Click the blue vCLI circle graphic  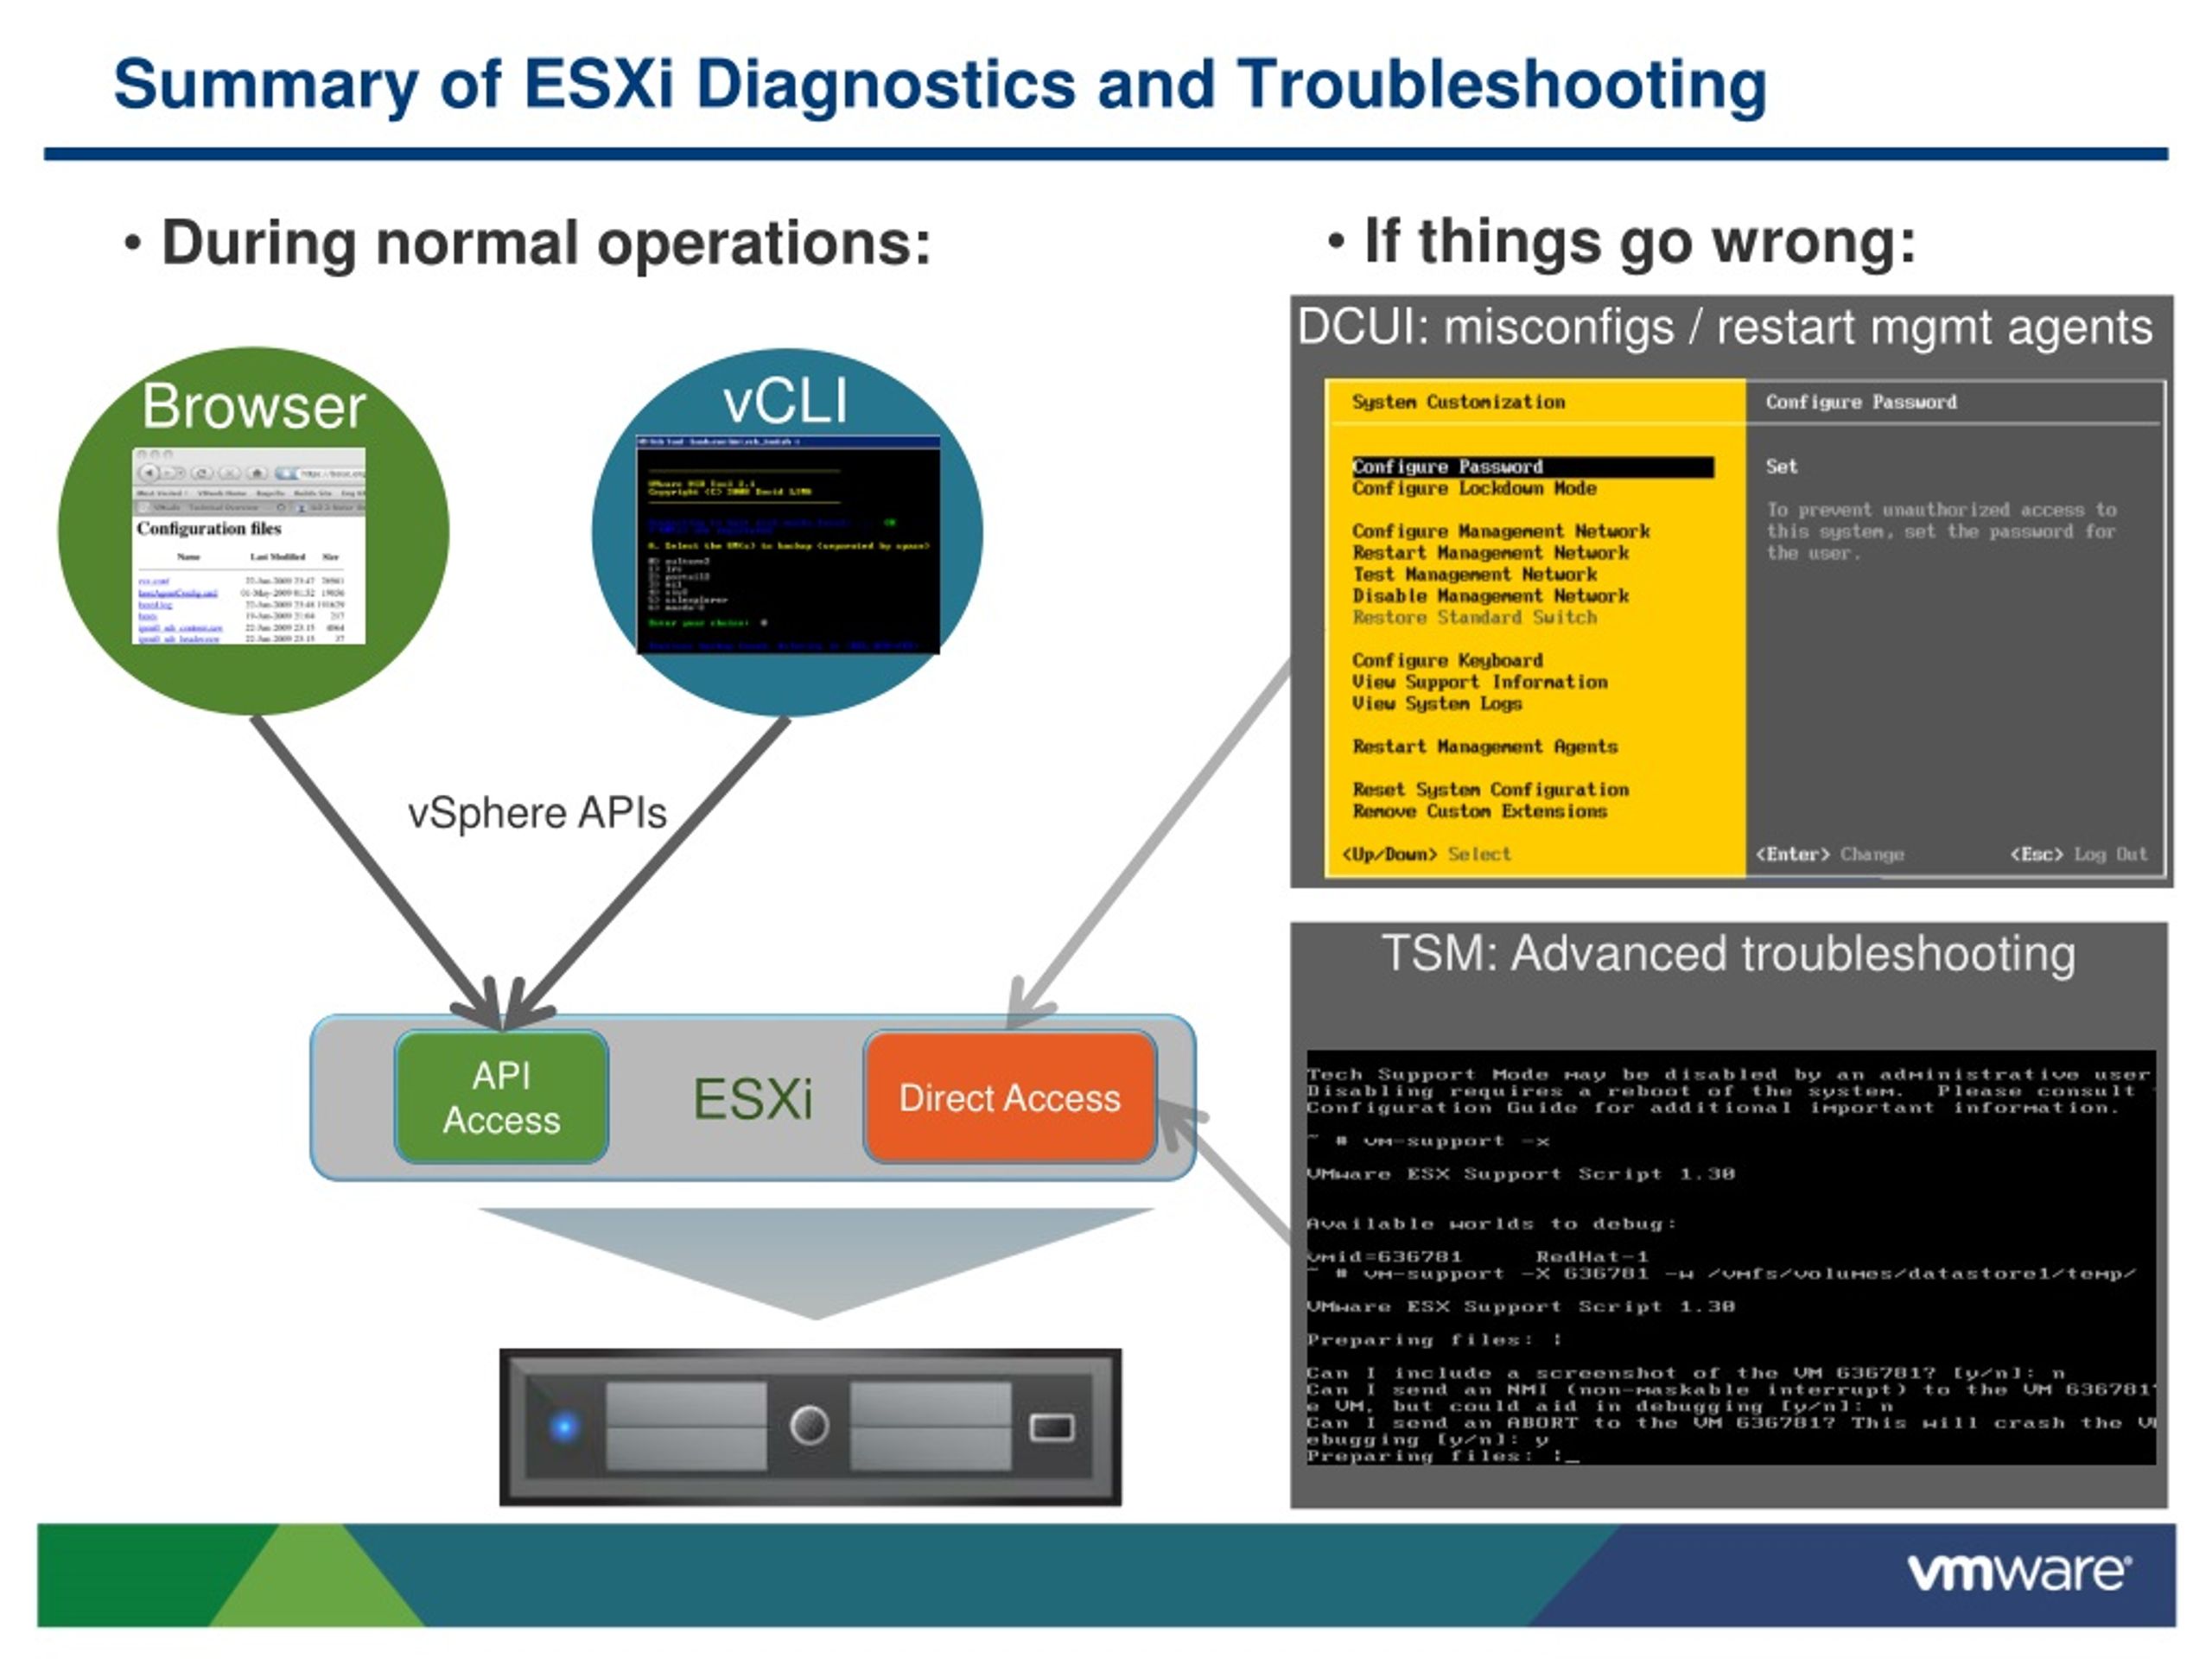point(787,532)
